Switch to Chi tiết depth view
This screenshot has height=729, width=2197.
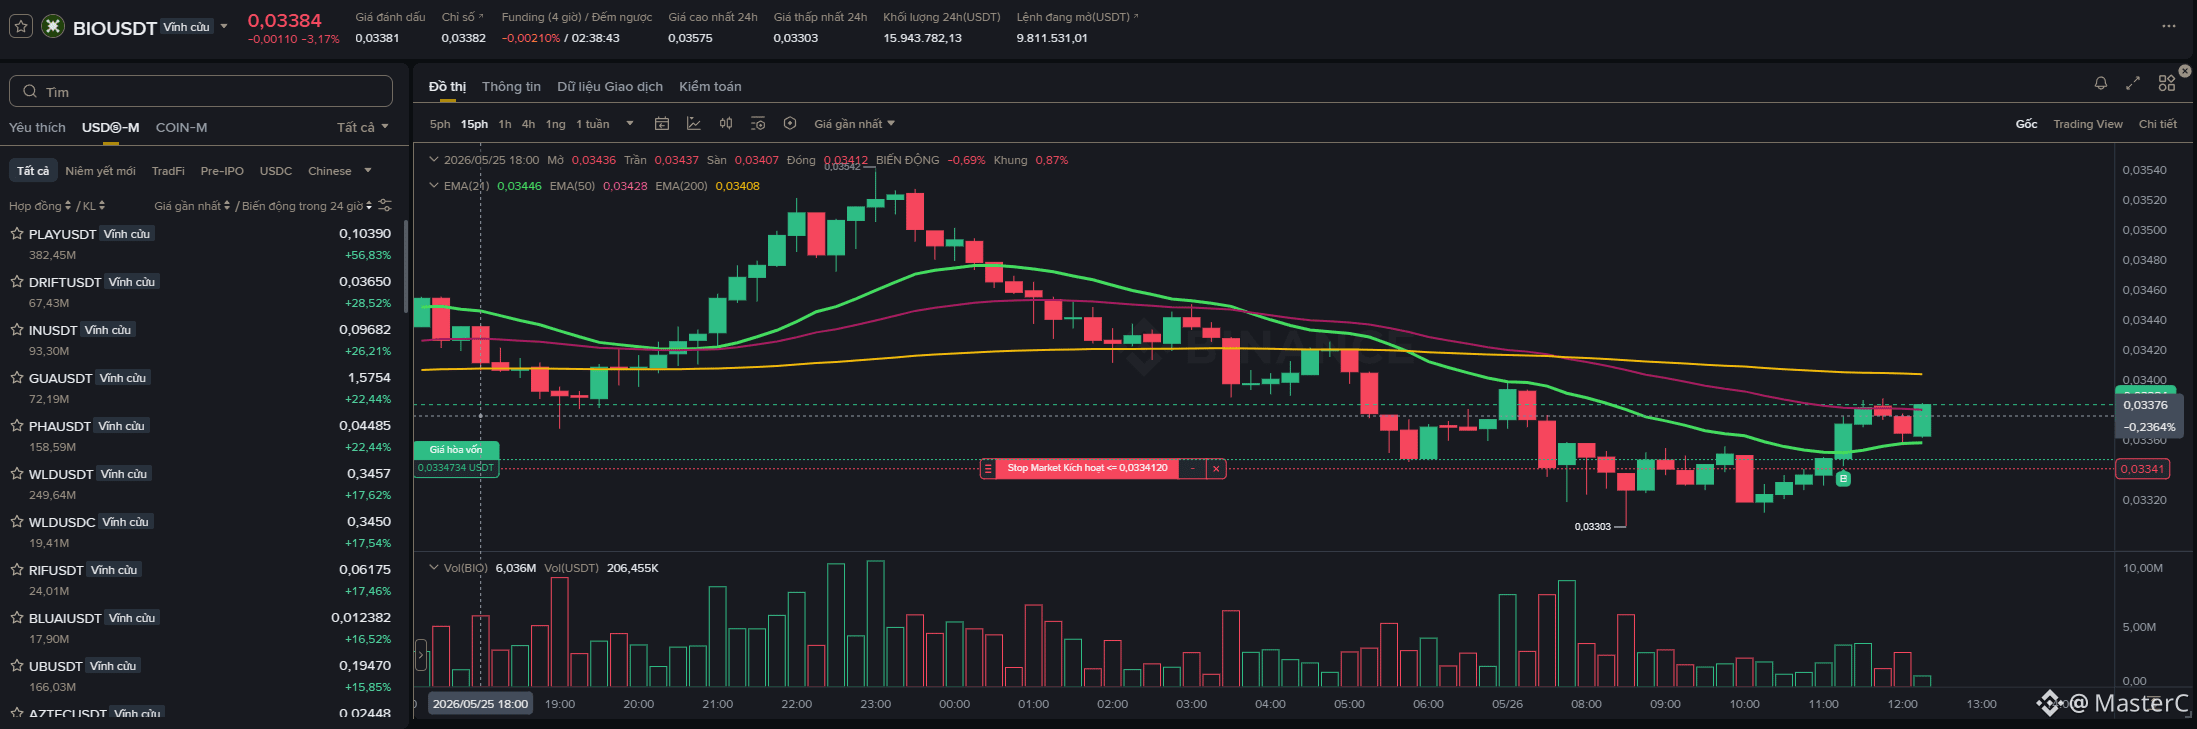pyautogui.click(x=2158, y=124)
